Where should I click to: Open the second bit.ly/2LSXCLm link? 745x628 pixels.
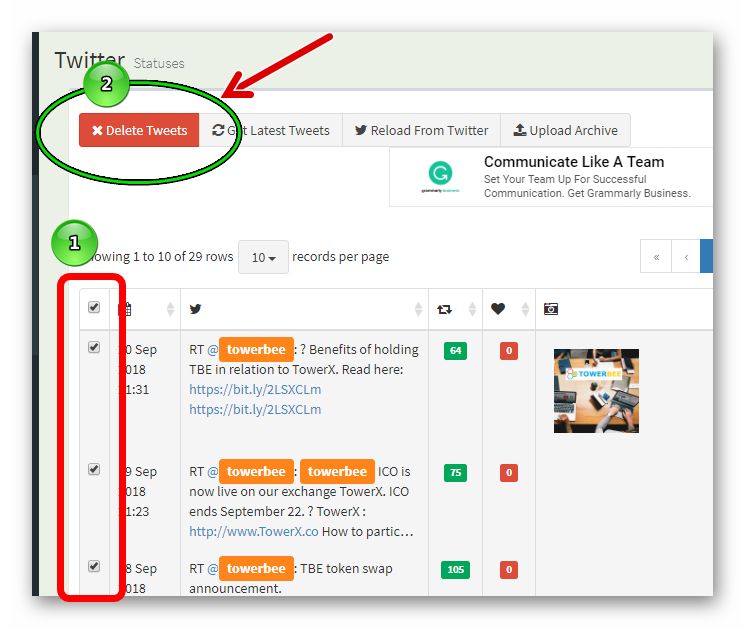255,409
